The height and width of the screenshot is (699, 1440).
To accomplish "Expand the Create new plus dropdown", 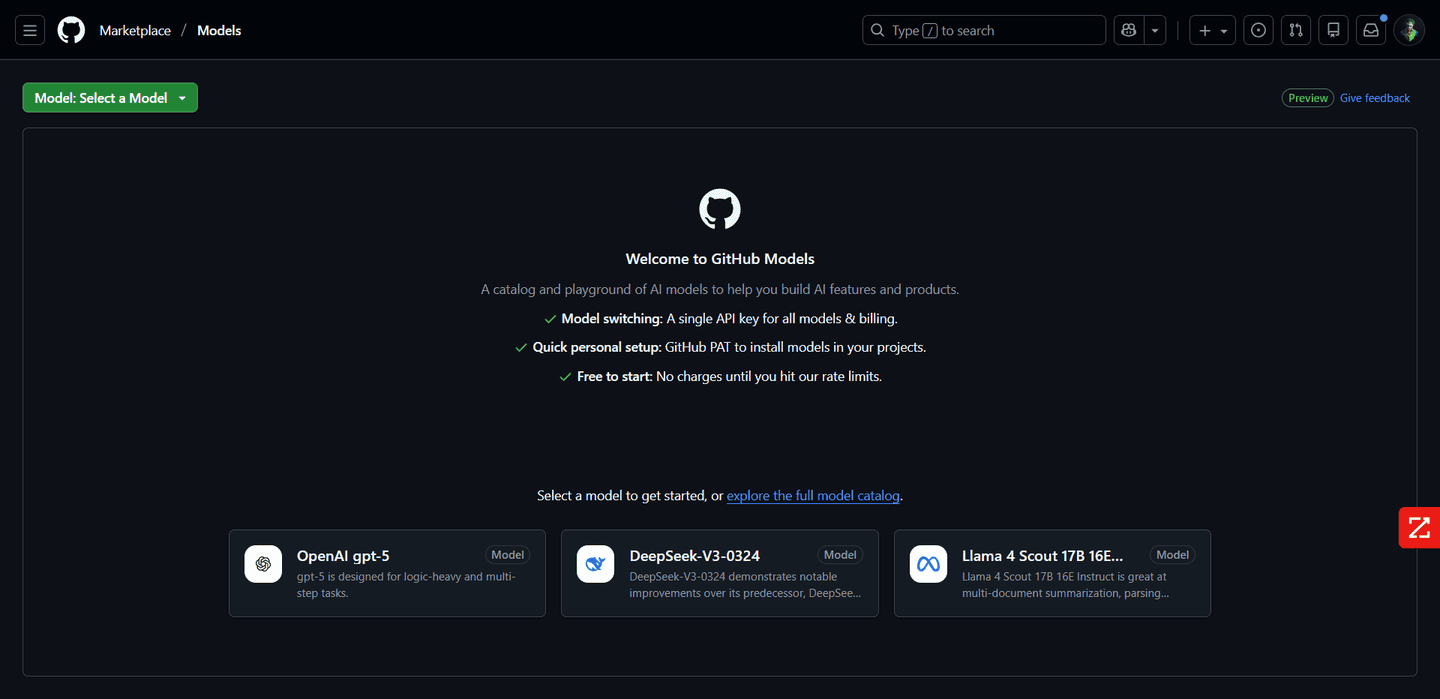I will (x=1212, y=31).
